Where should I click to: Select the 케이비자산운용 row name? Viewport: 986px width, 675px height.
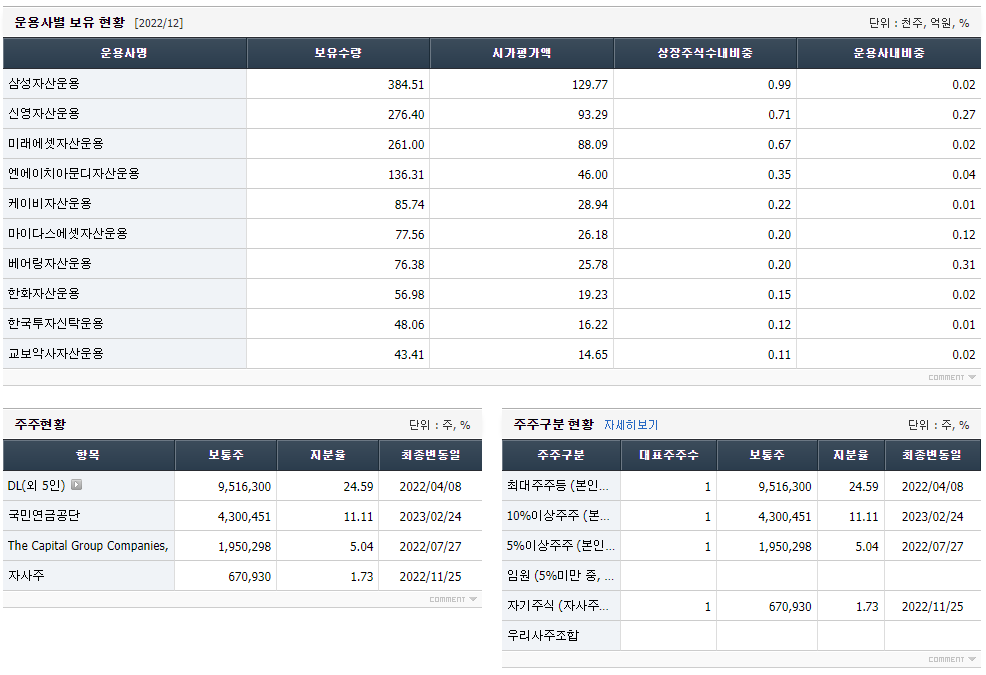(50, 204)
